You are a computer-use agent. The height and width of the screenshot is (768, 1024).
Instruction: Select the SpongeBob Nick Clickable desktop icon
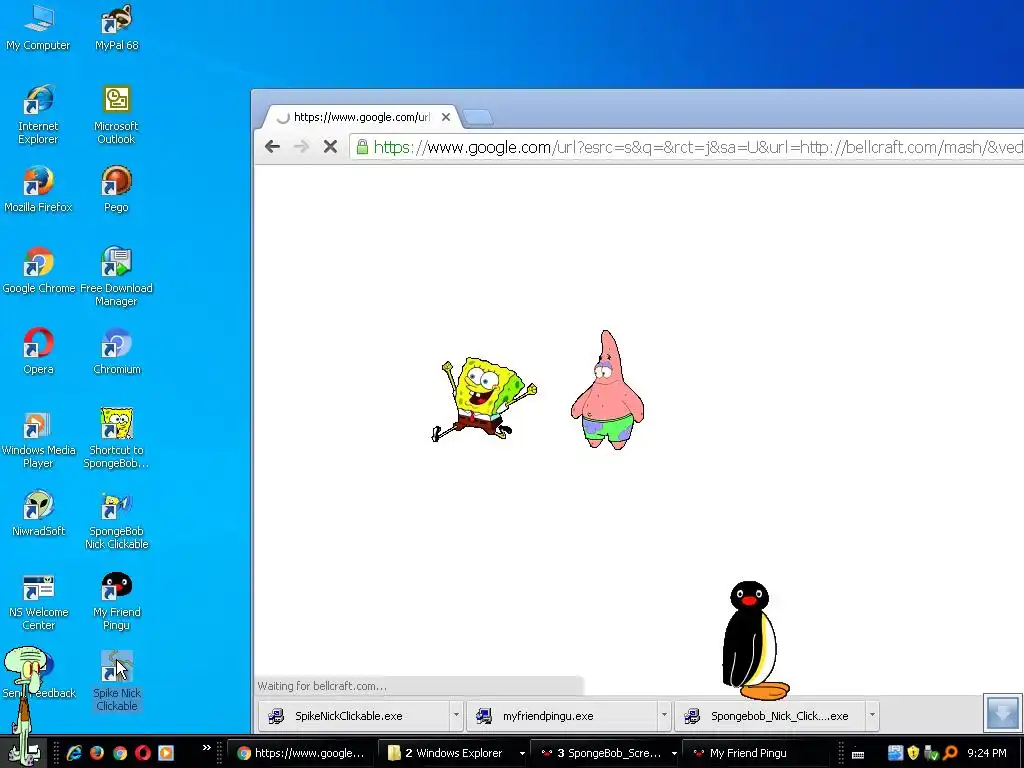(116, 519)
